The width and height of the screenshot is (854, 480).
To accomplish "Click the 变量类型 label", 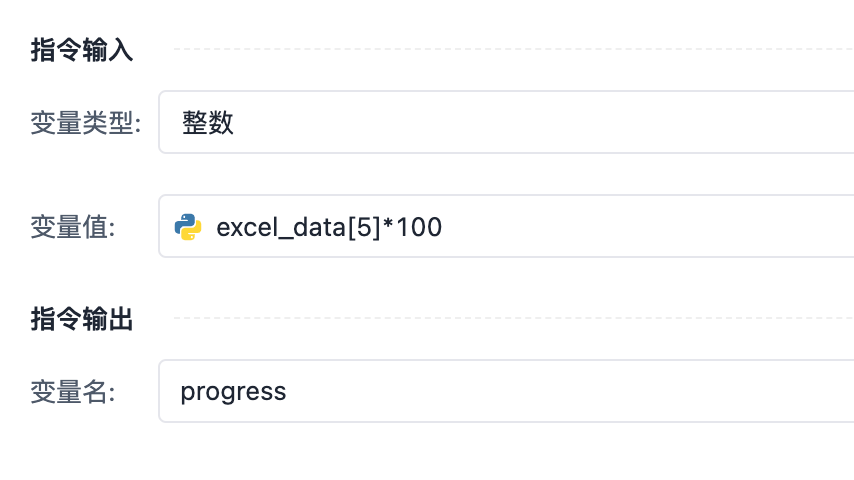I will (86, 123).
